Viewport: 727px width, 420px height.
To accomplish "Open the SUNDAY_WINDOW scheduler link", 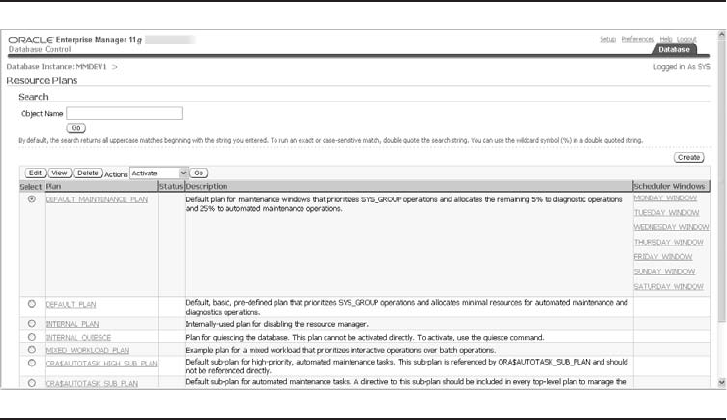I will [x=664, y=272].
